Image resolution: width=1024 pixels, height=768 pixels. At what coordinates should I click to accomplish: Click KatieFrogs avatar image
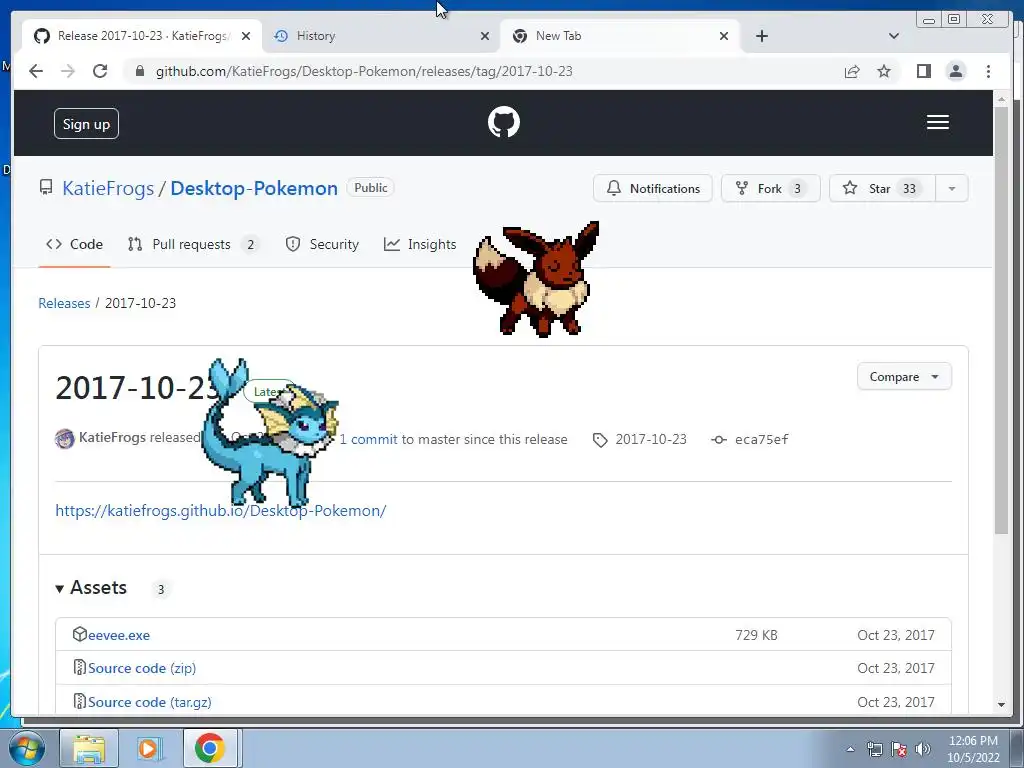[65, 438]
